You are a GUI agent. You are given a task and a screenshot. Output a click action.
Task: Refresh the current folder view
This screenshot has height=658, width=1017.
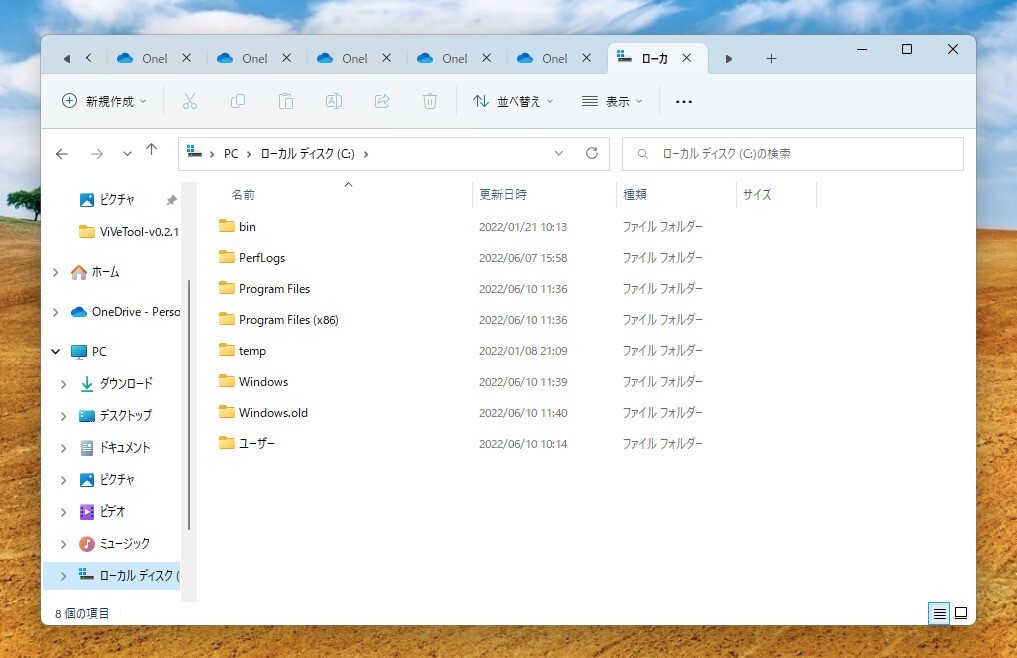point(592,153)
